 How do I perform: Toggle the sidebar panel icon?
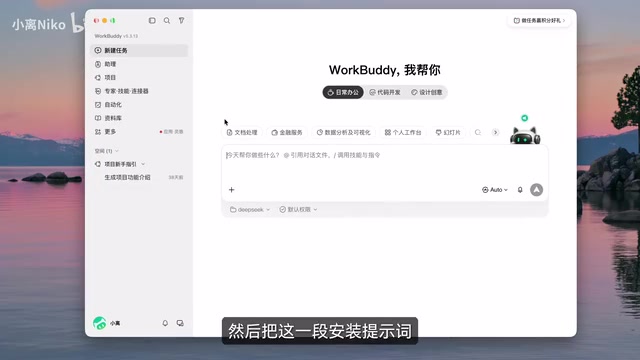click(152, 20)
